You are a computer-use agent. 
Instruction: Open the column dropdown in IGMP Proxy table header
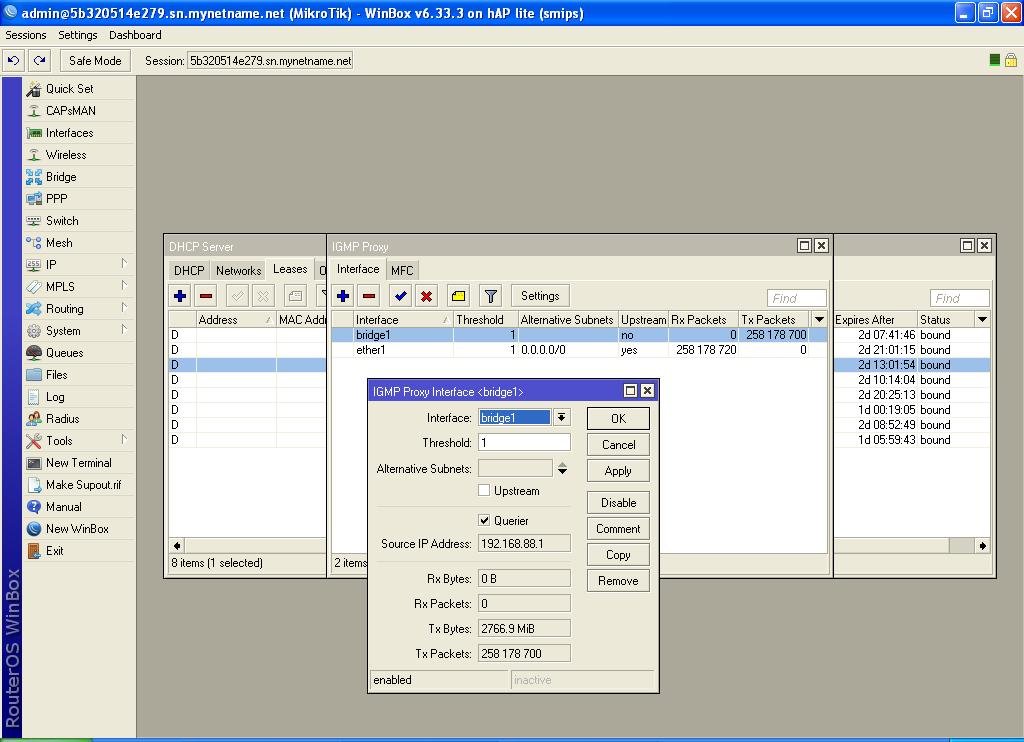tap(819, 320)
